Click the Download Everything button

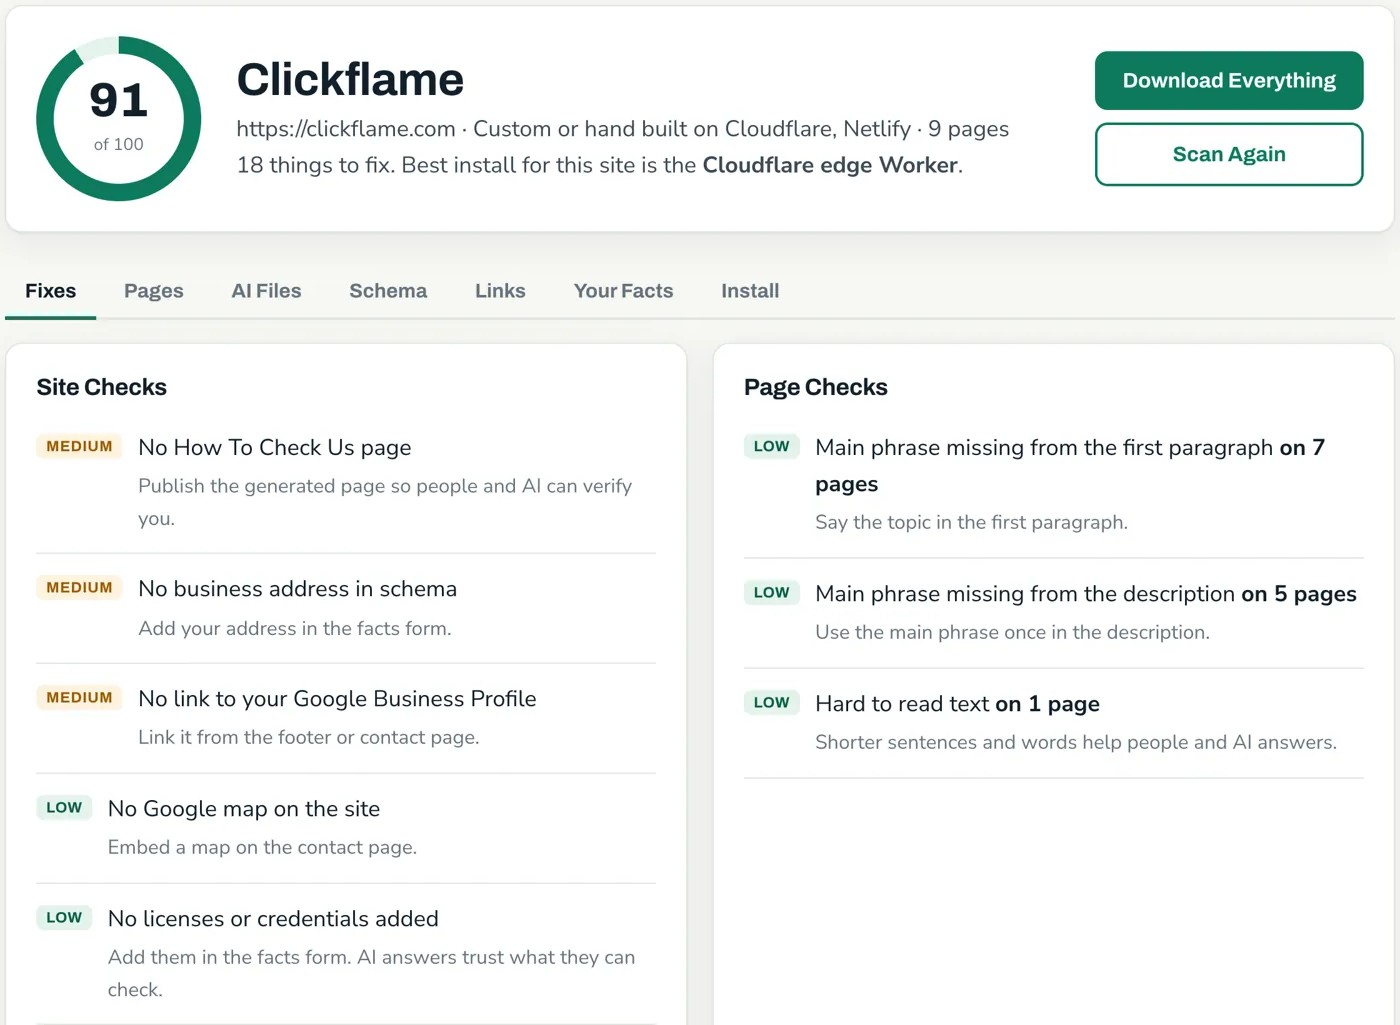click(1229, 81)
